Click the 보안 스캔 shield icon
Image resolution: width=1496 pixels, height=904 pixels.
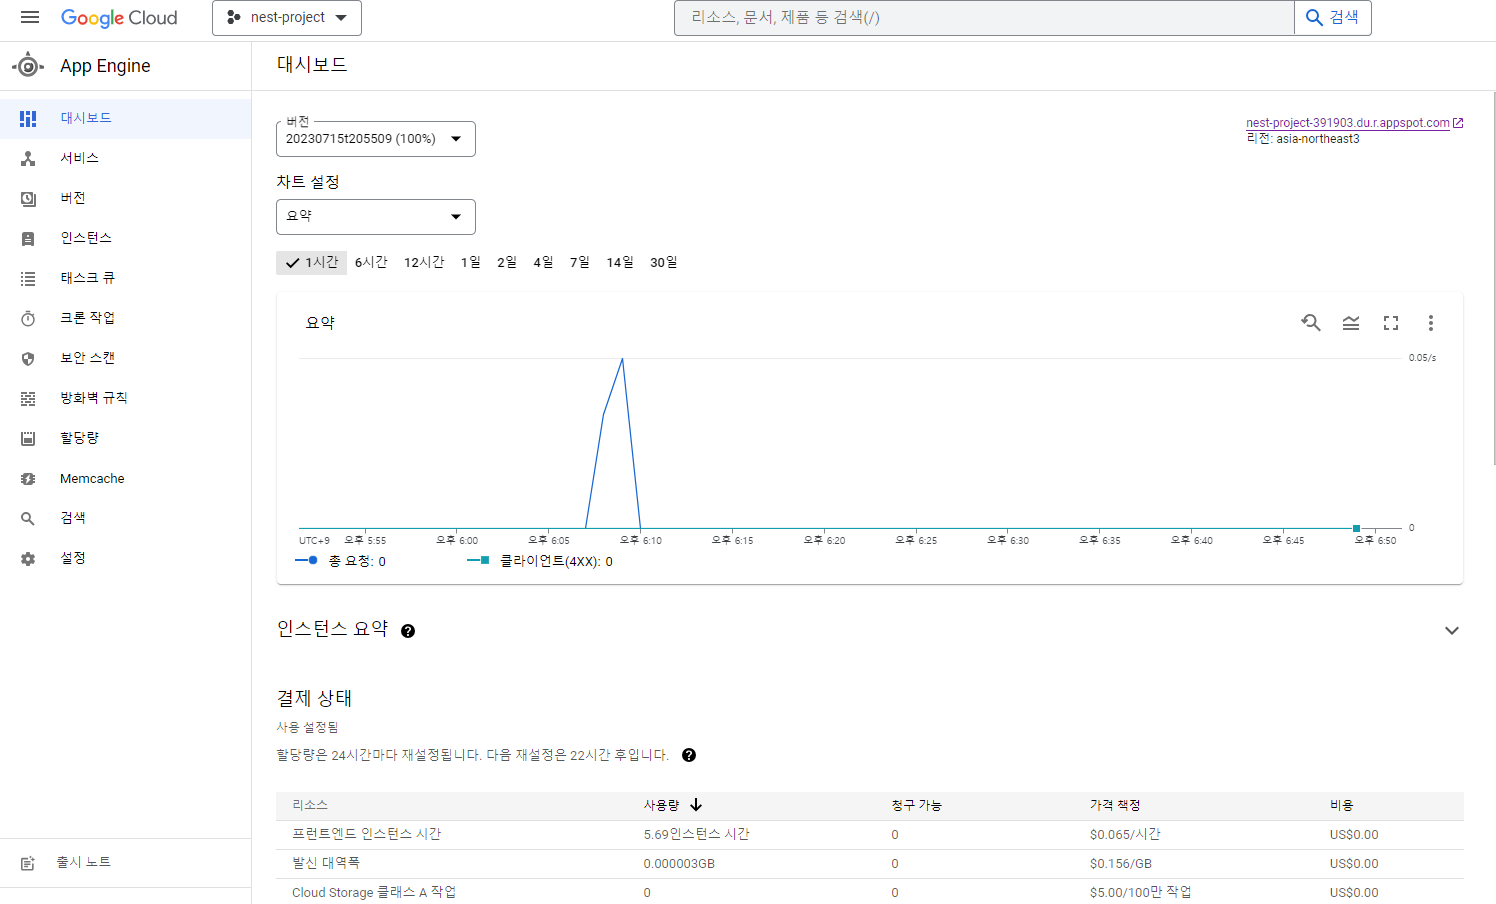28,358
